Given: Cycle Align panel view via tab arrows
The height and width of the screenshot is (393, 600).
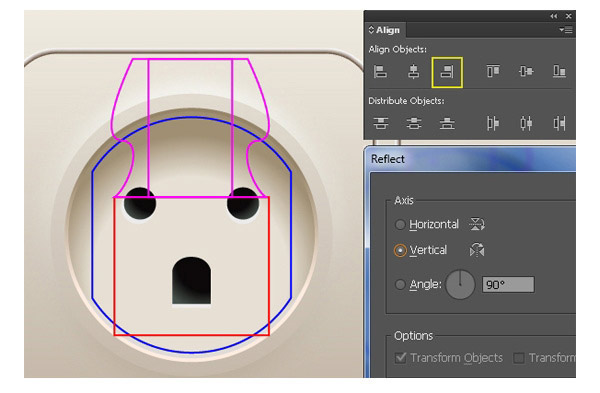Looking at the screenshot, I should [x=371, y=30].
